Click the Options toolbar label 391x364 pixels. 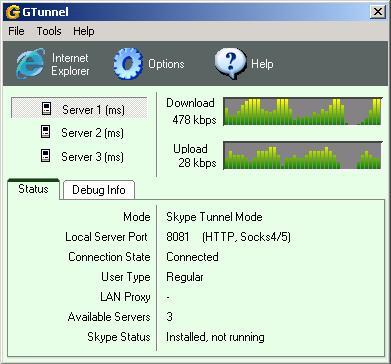pos(166,64)
